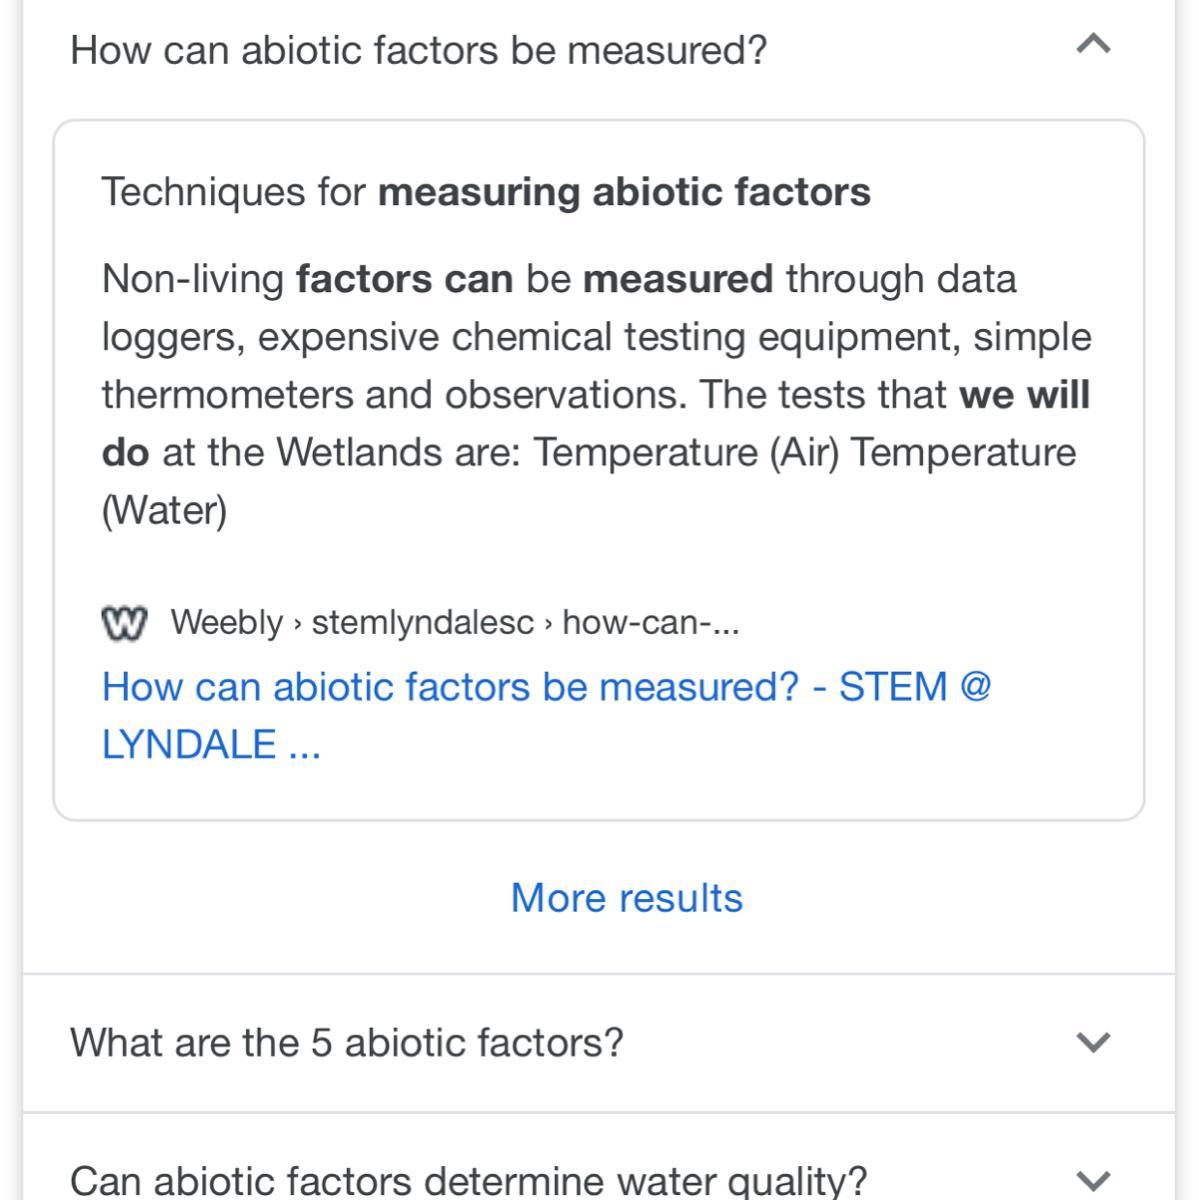Viewport: 1199px width, 1200px height.
Task: Open 'Can abiotic factors determine water quality?' question
Action: point(468,1180)
